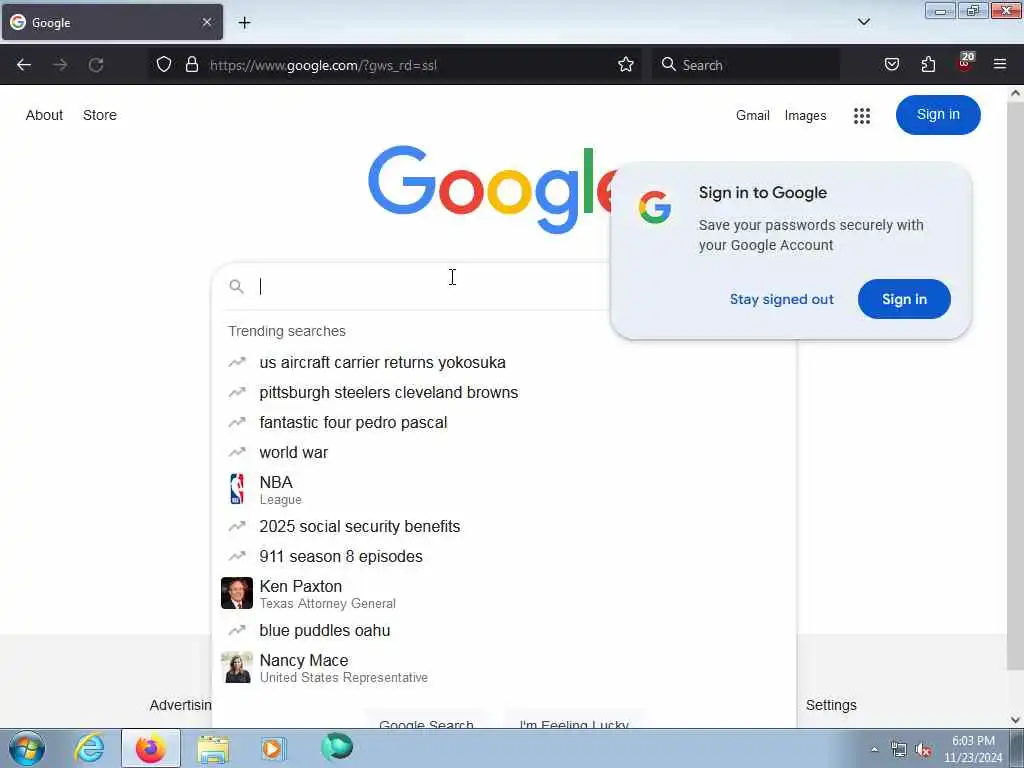Go back using the browser back arrow
This screenshot has width=1024, height=768.
24,65
